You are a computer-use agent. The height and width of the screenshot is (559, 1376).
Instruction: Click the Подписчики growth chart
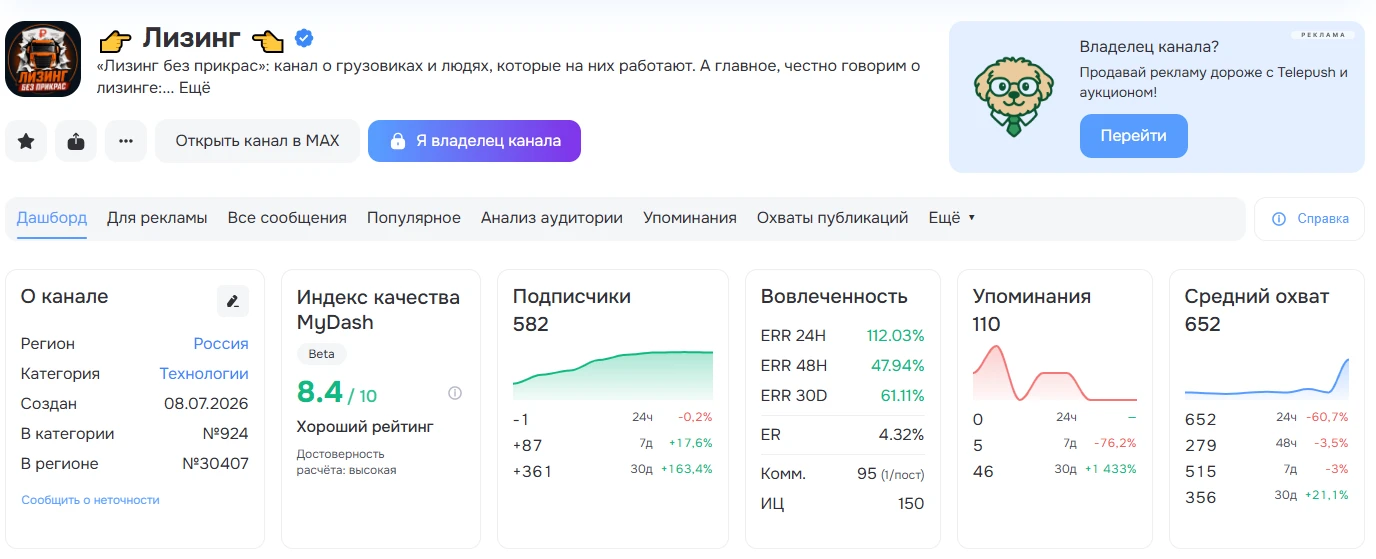pyautogui.click(x=613, y=375)
